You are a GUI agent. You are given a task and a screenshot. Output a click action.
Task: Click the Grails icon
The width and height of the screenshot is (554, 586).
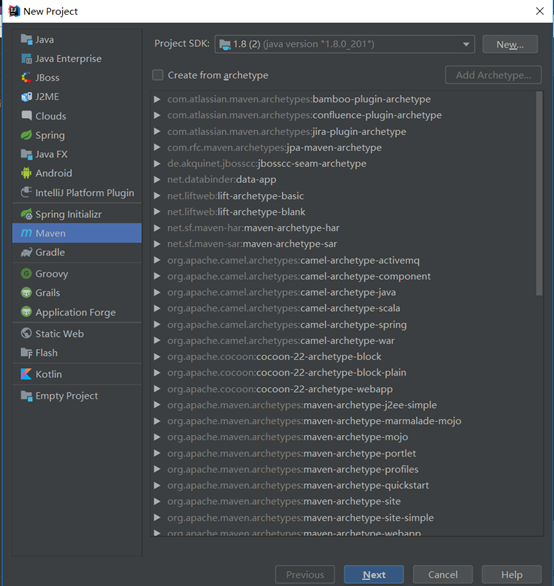tap(27, 293)
